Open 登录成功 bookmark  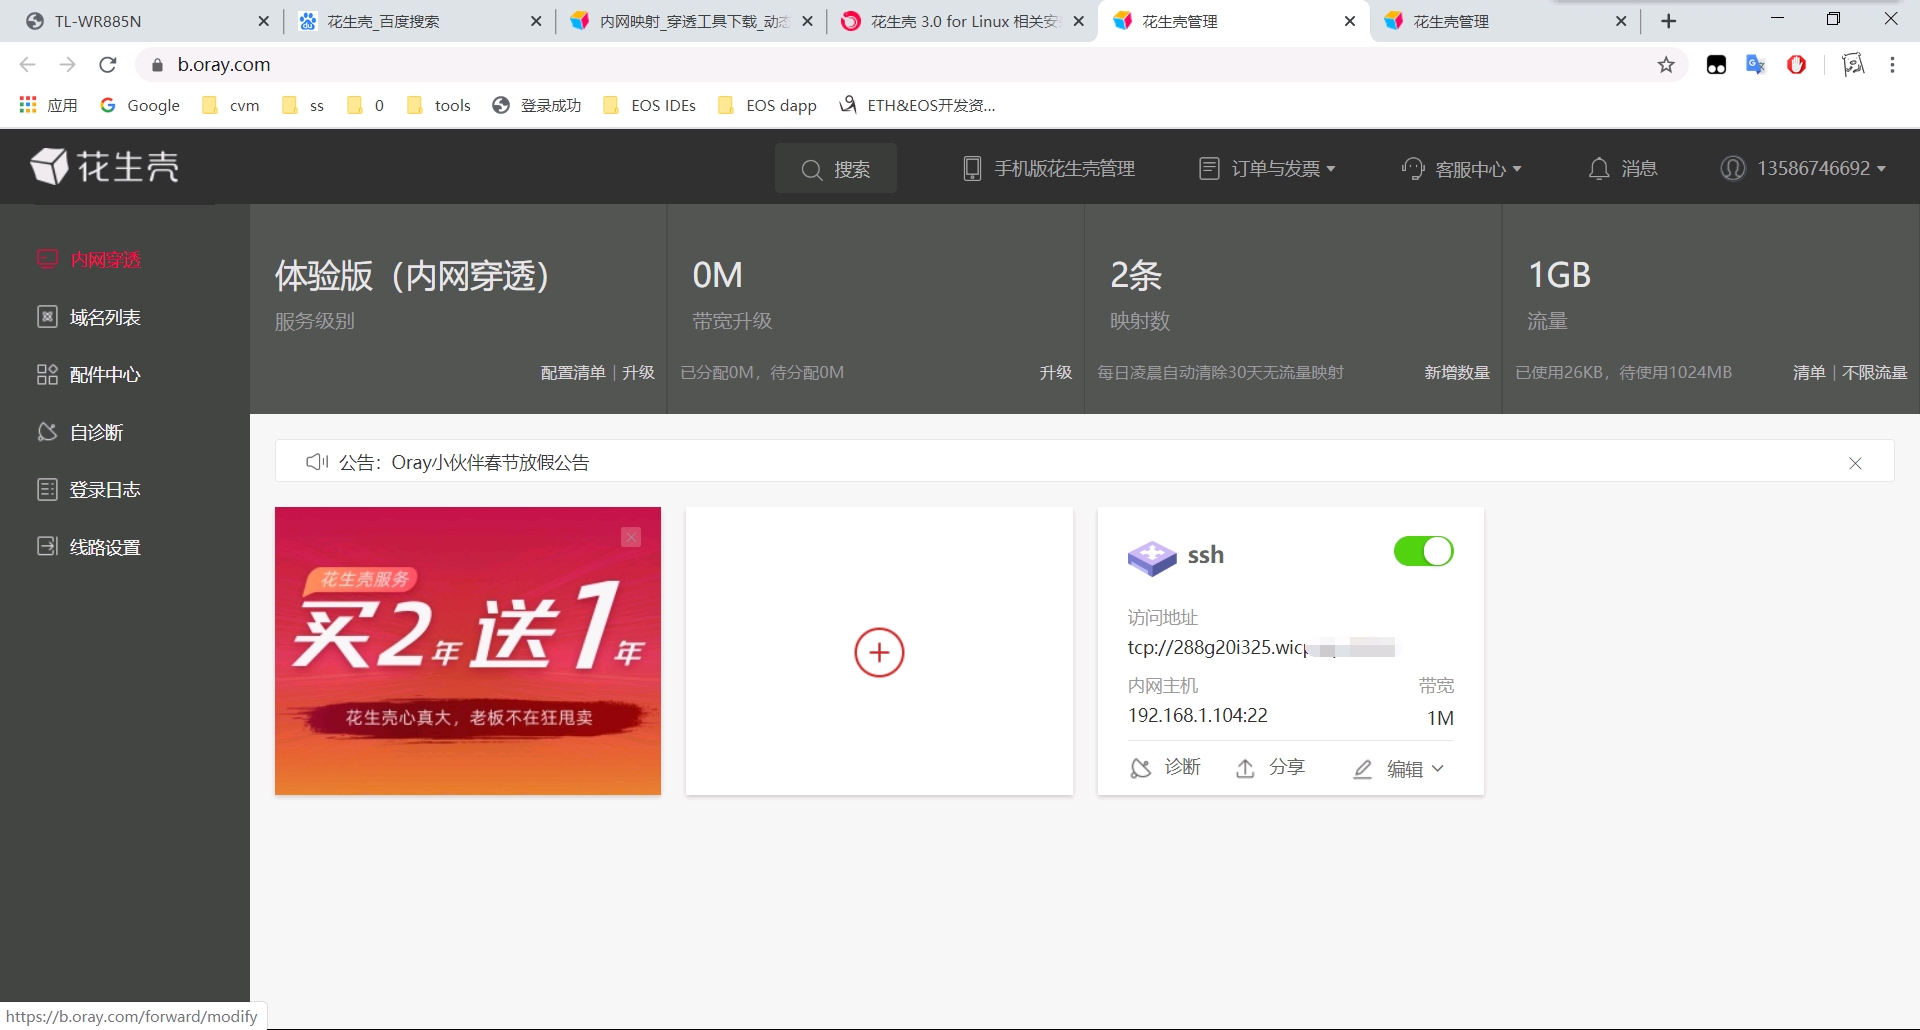[537, 105]
